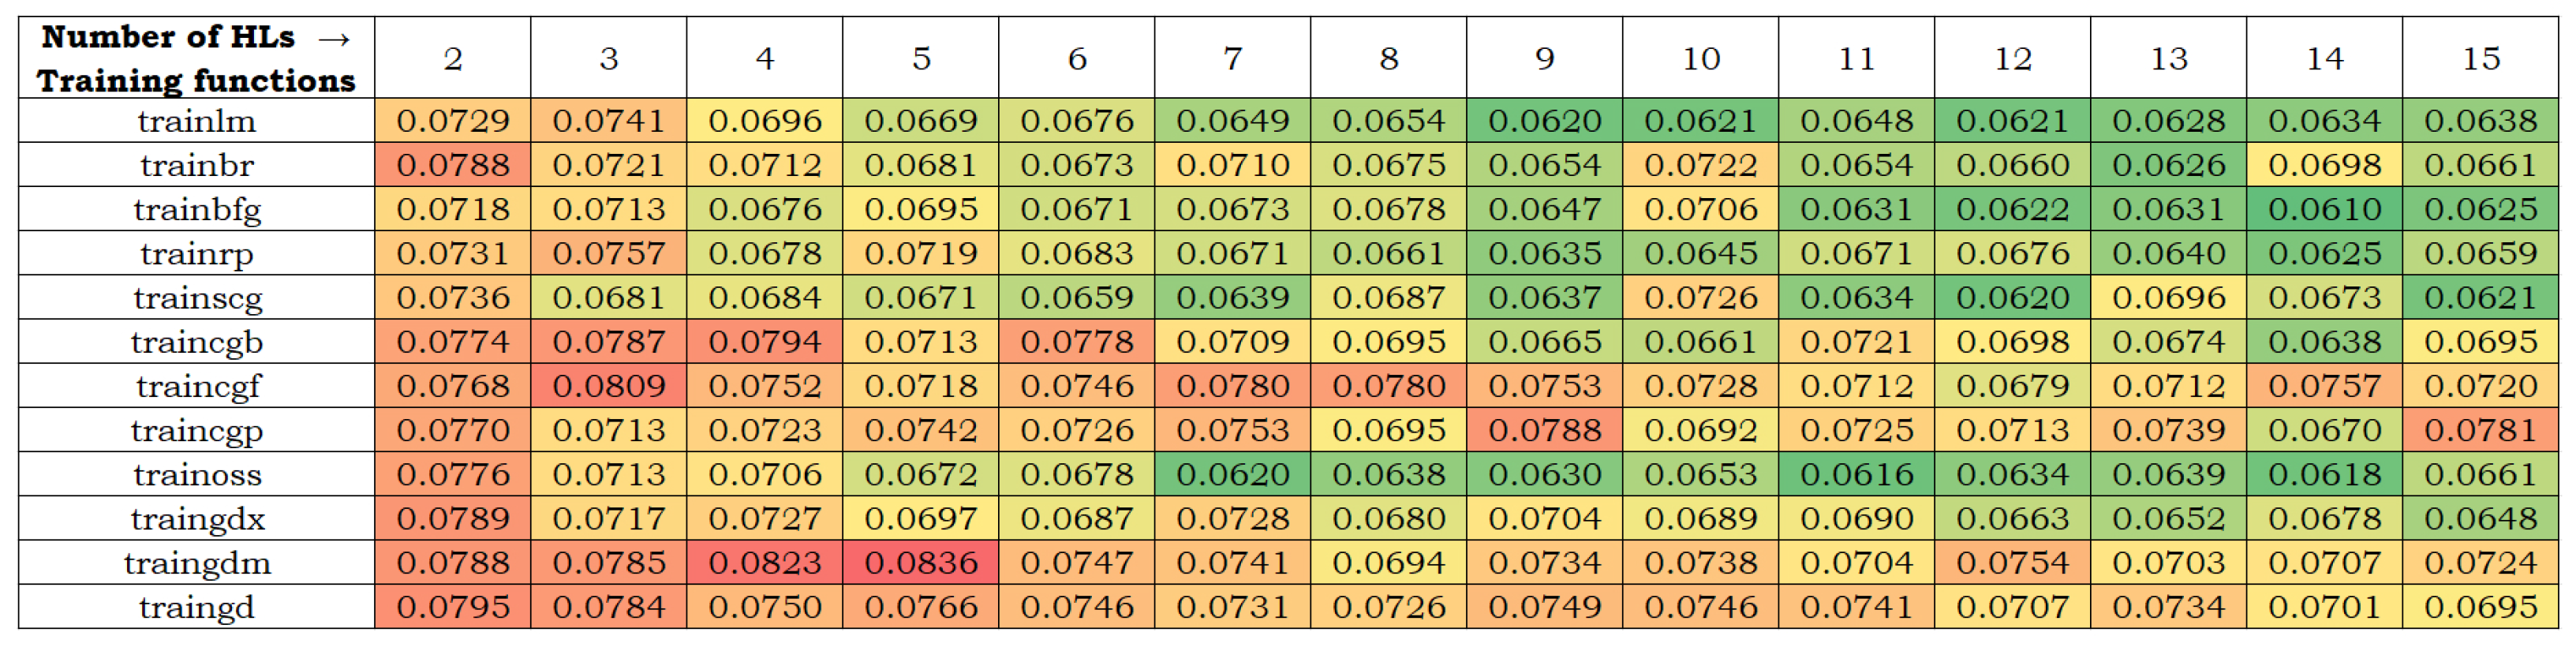The image size is (2576, 651).
Task: Select the 0.0823 cell in traingdm row
Action: pos(765,563)
